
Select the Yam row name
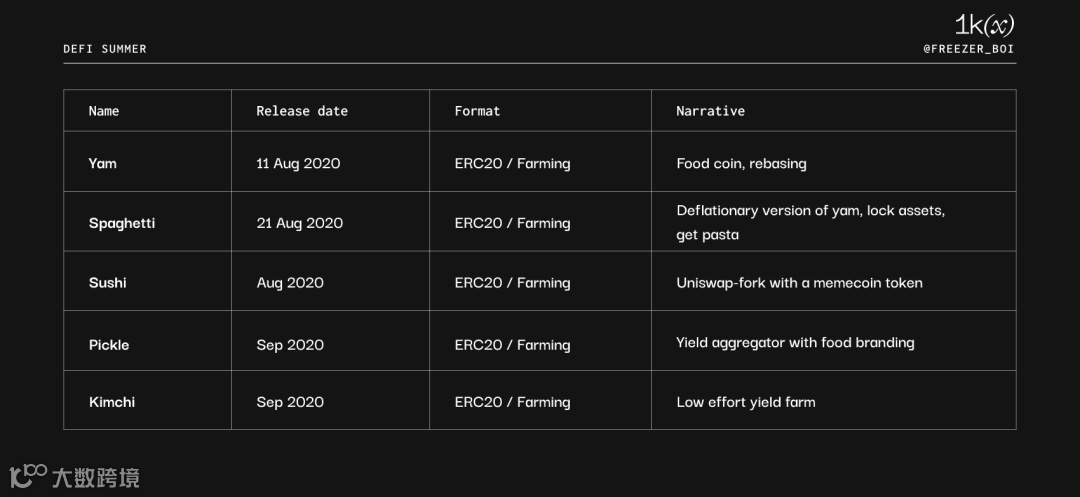[x=102, y=163]
